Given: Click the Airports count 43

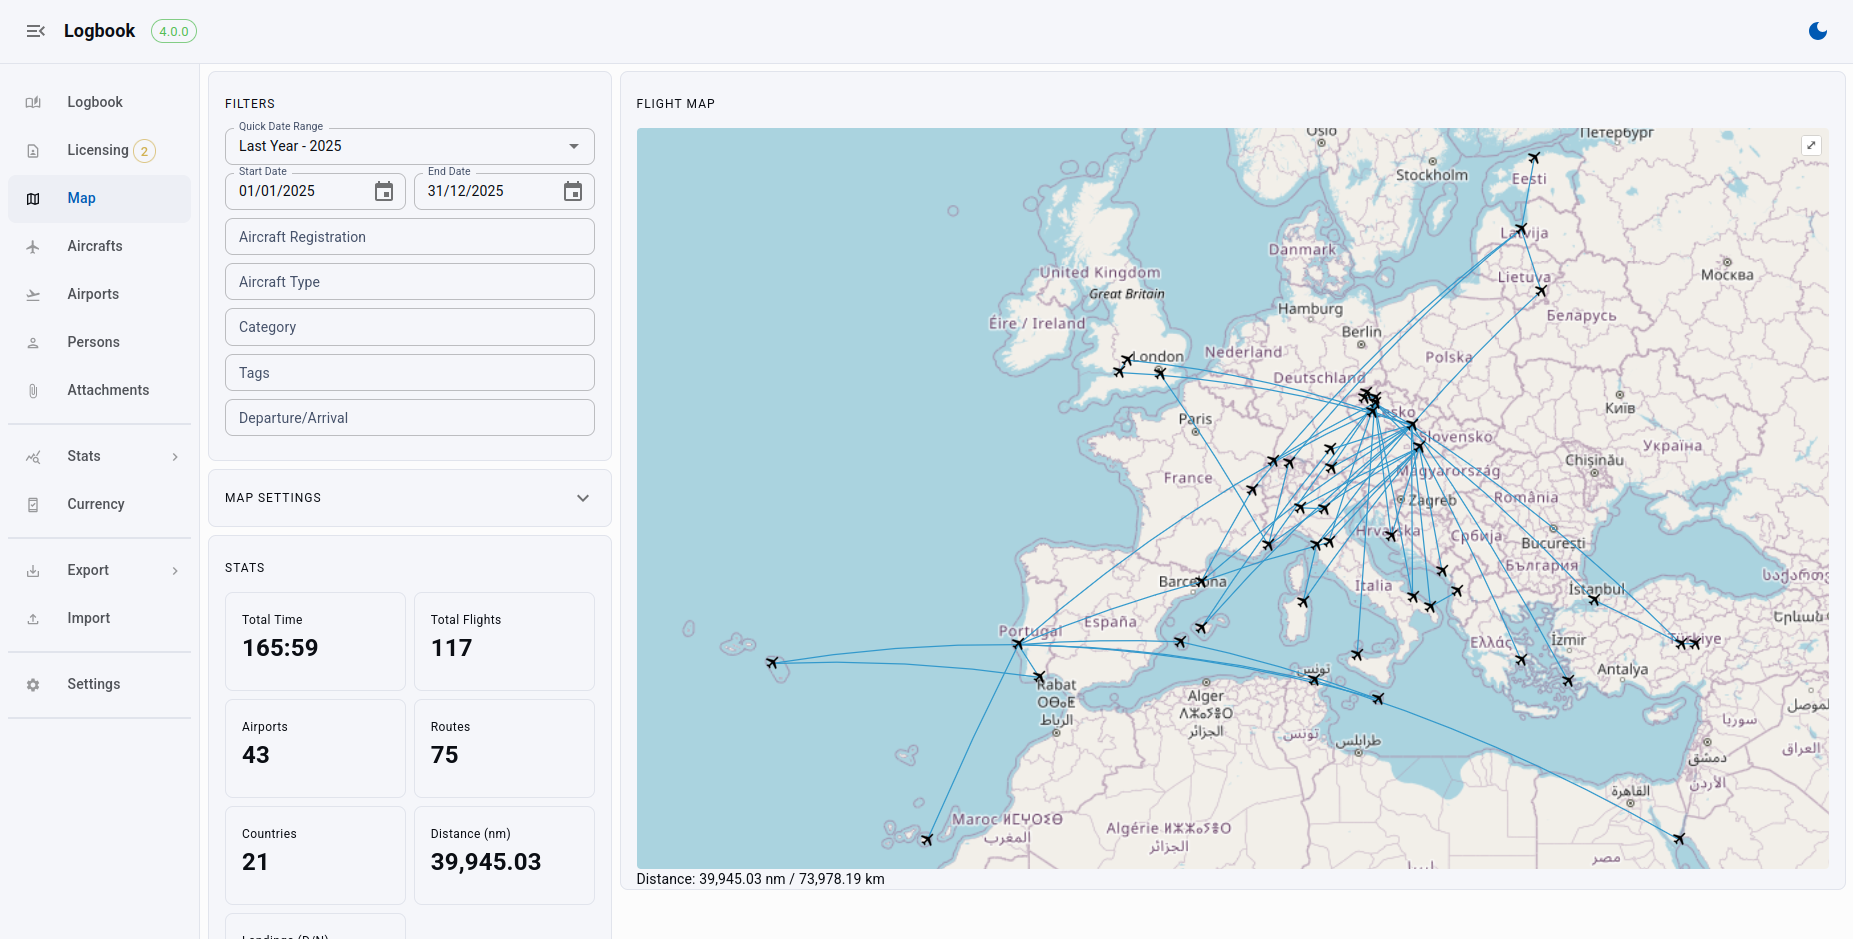Looking at the screenshot, I should click(x=256, y=755).
